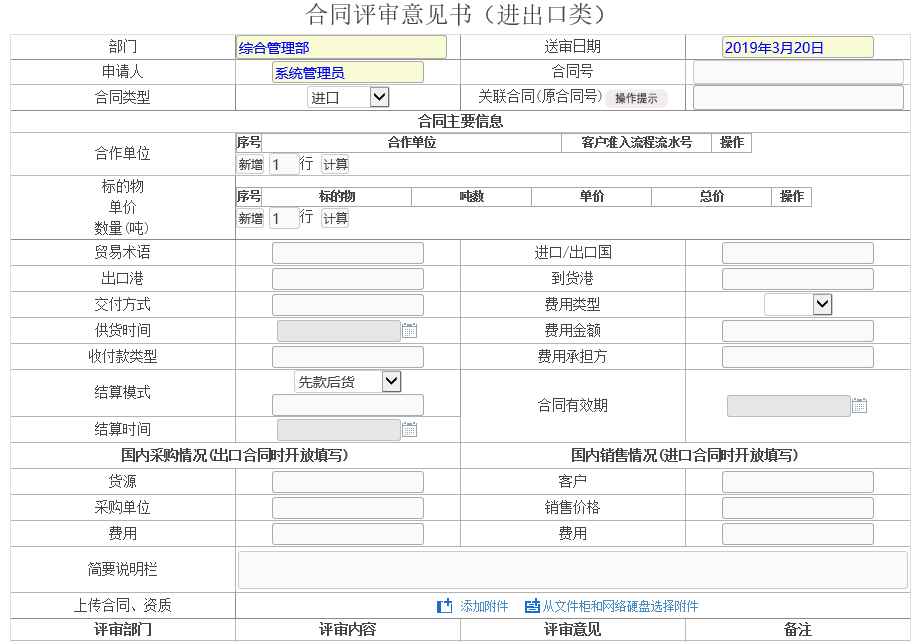Click the 送审日期 date field
Viewport: 915px width, 642px height.
(797, 47)
